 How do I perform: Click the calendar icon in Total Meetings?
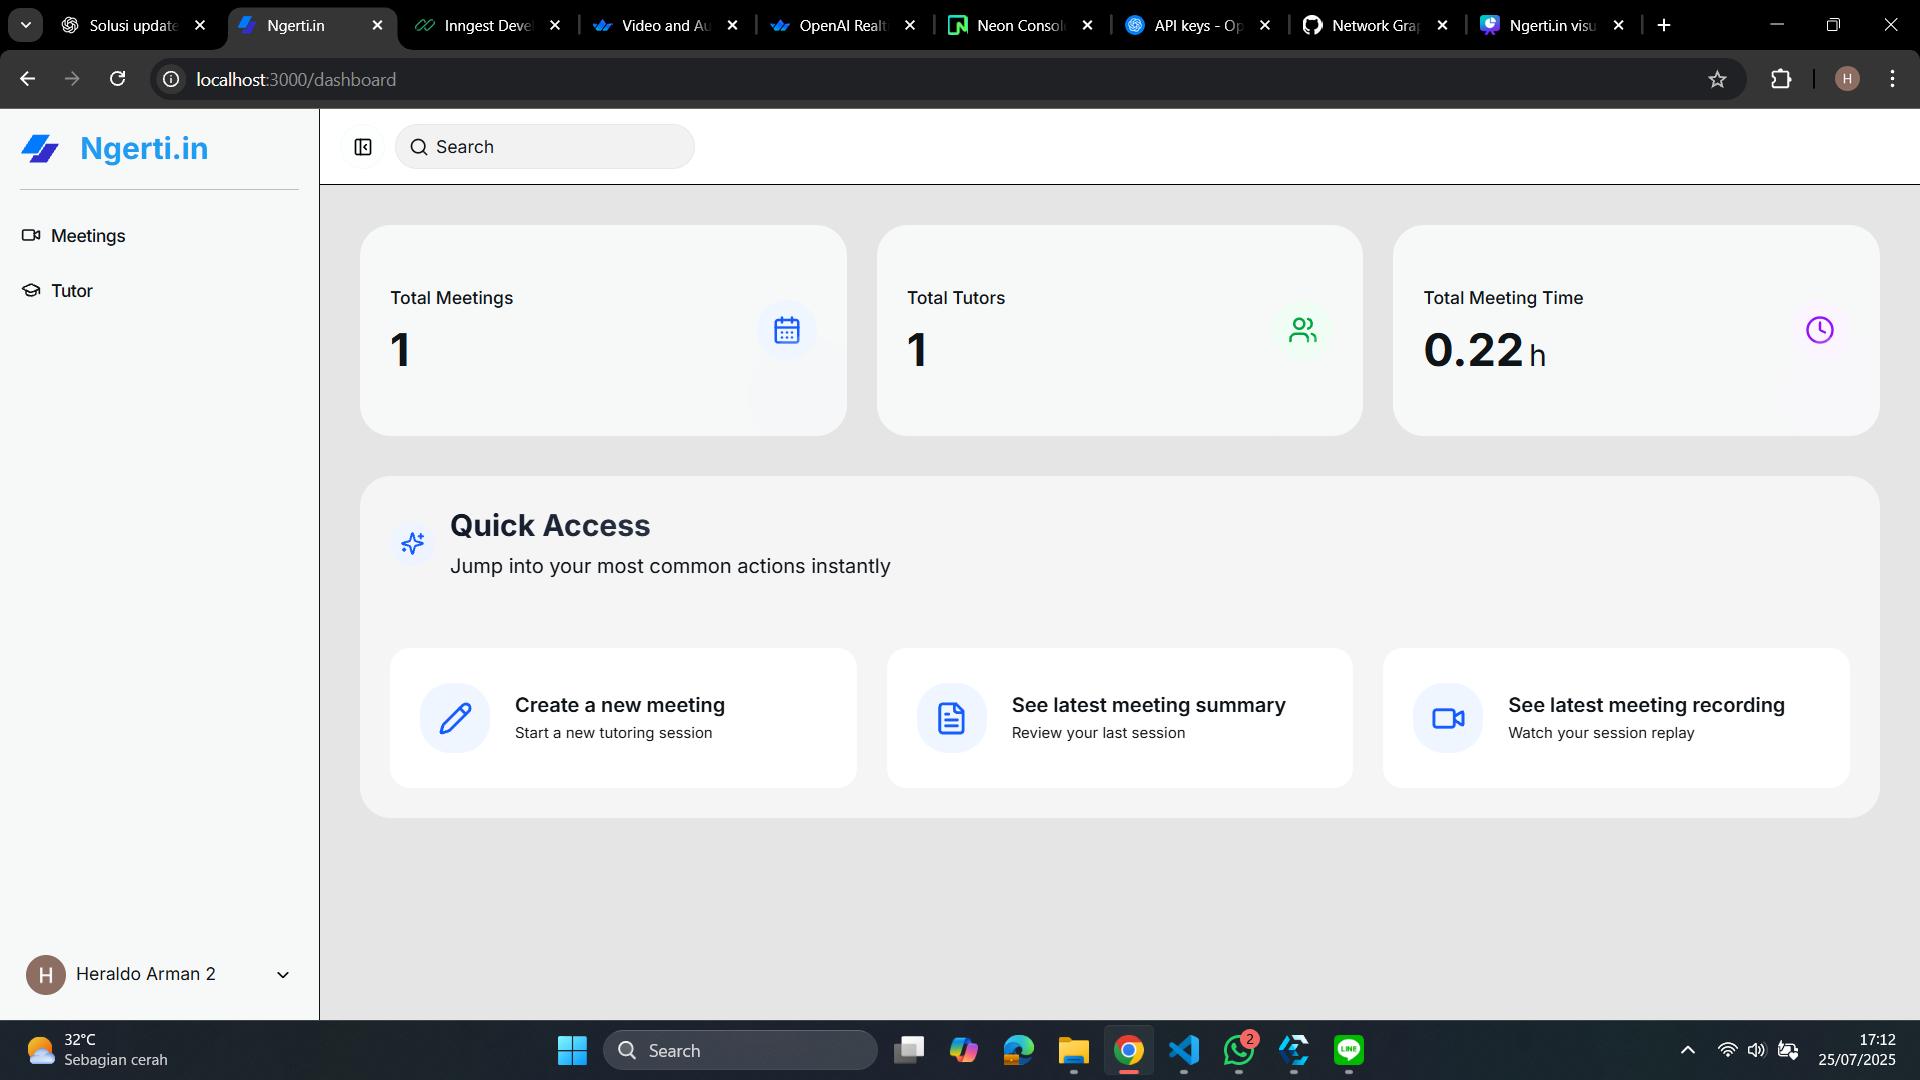point(787,330)
